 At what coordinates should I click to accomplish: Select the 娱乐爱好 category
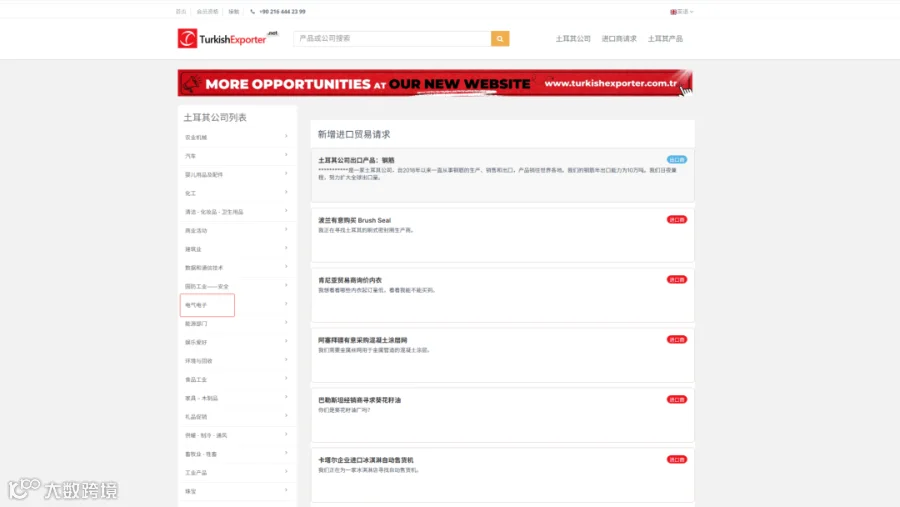click(x=196, y=342)
